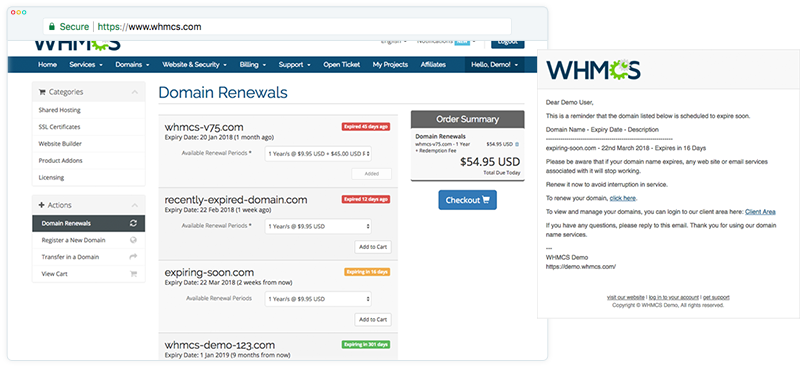Open renewal period dropdown for recently-expired-domain.com

318,226
